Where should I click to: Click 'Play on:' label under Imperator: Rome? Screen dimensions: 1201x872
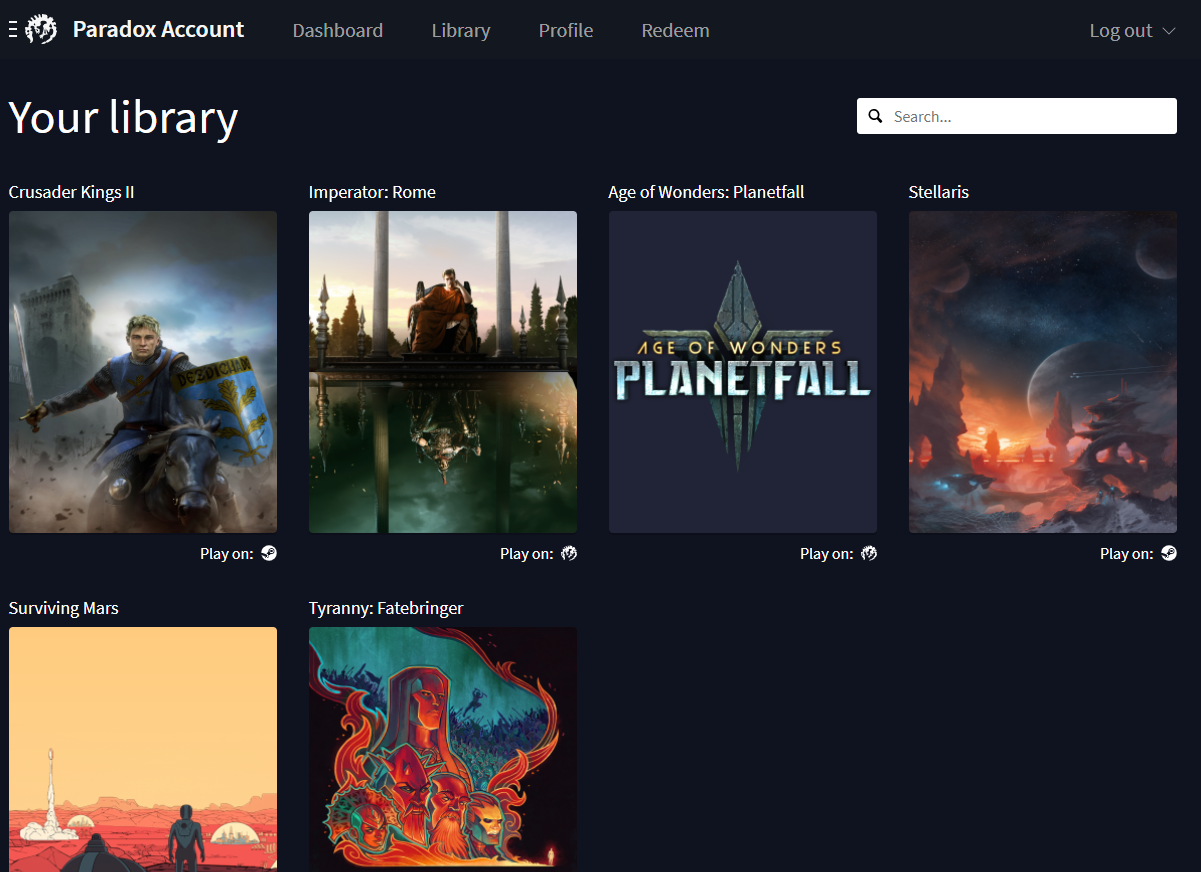click(x=527, y=553)
